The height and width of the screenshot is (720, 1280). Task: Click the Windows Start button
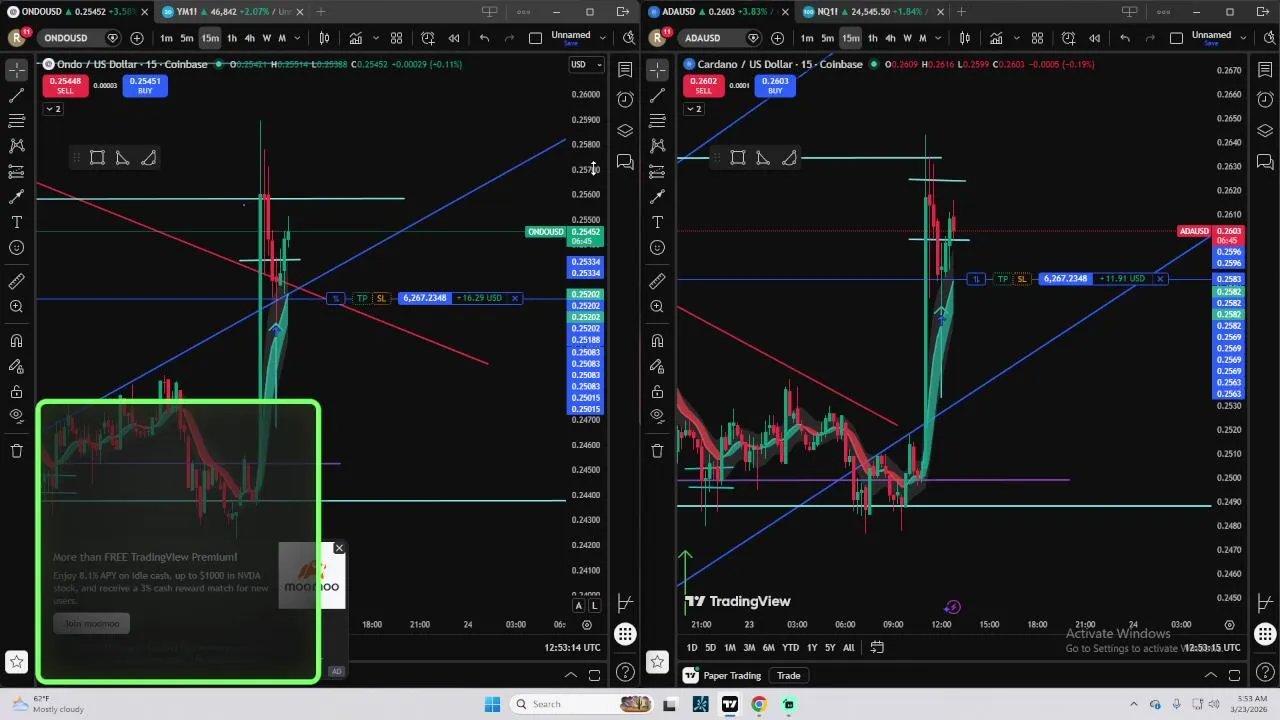492,704
